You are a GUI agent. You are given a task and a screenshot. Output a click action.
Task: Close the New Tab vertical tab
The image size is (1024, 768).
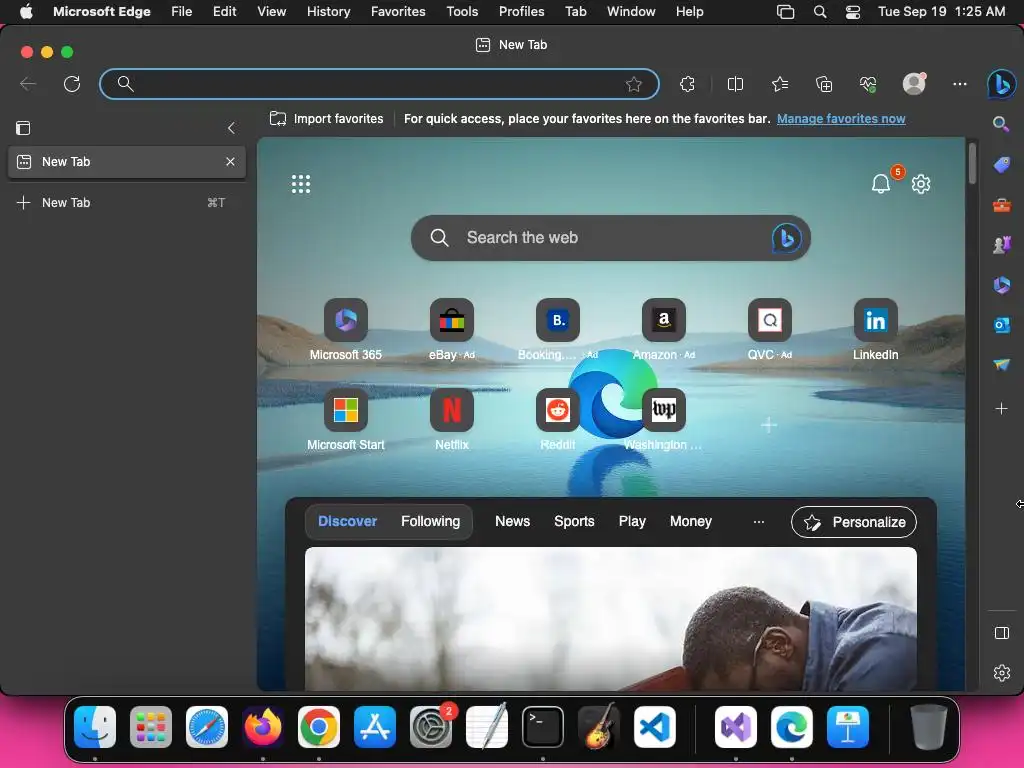point(230,161)
